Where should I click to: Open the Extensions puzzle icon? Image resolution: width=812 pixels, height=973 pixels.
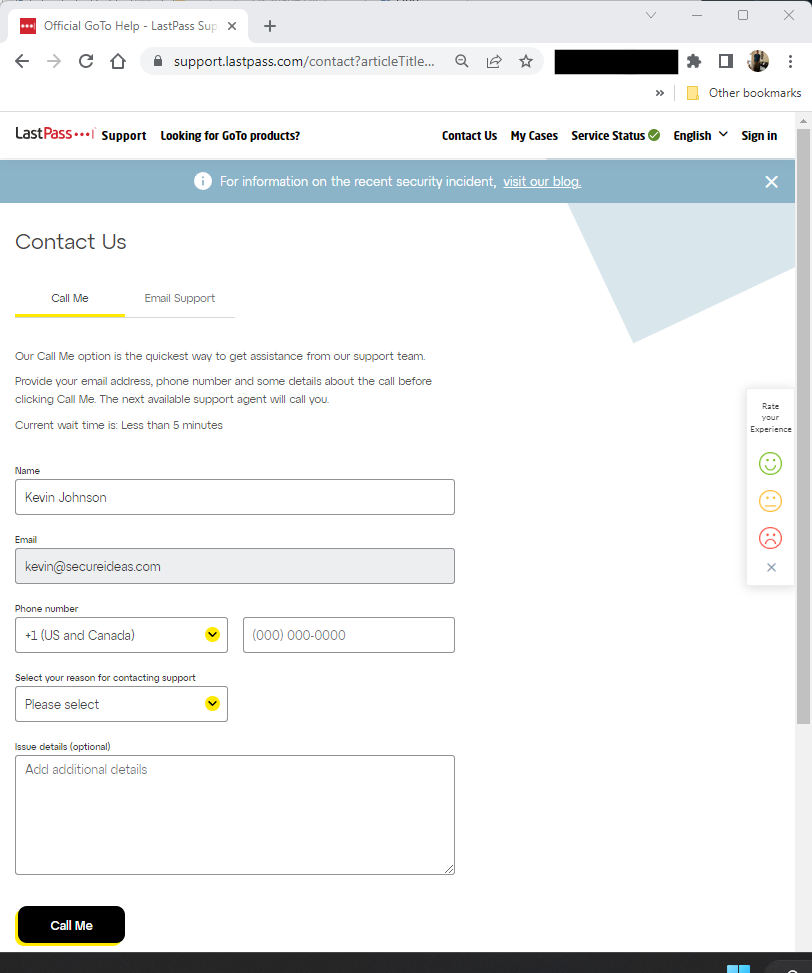694,61
